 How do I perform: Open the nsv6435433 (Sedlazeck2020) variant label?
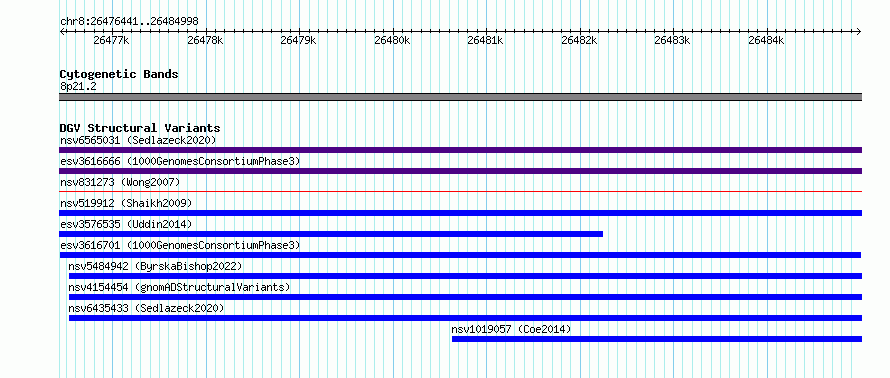(146, 308)
